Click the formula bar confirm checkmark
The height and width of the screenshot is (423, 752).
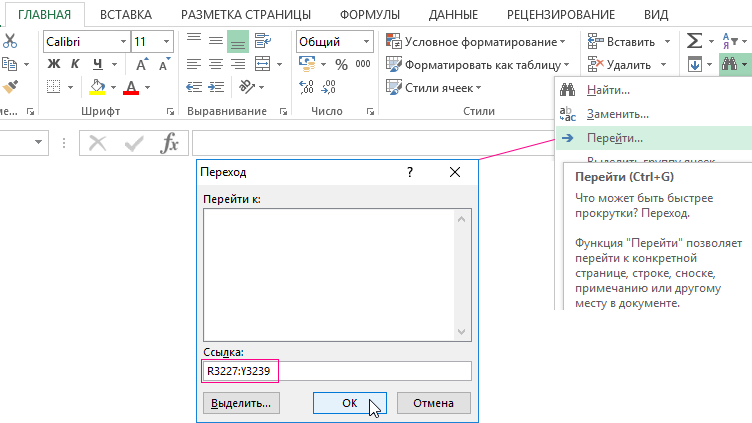pos(134,143)
